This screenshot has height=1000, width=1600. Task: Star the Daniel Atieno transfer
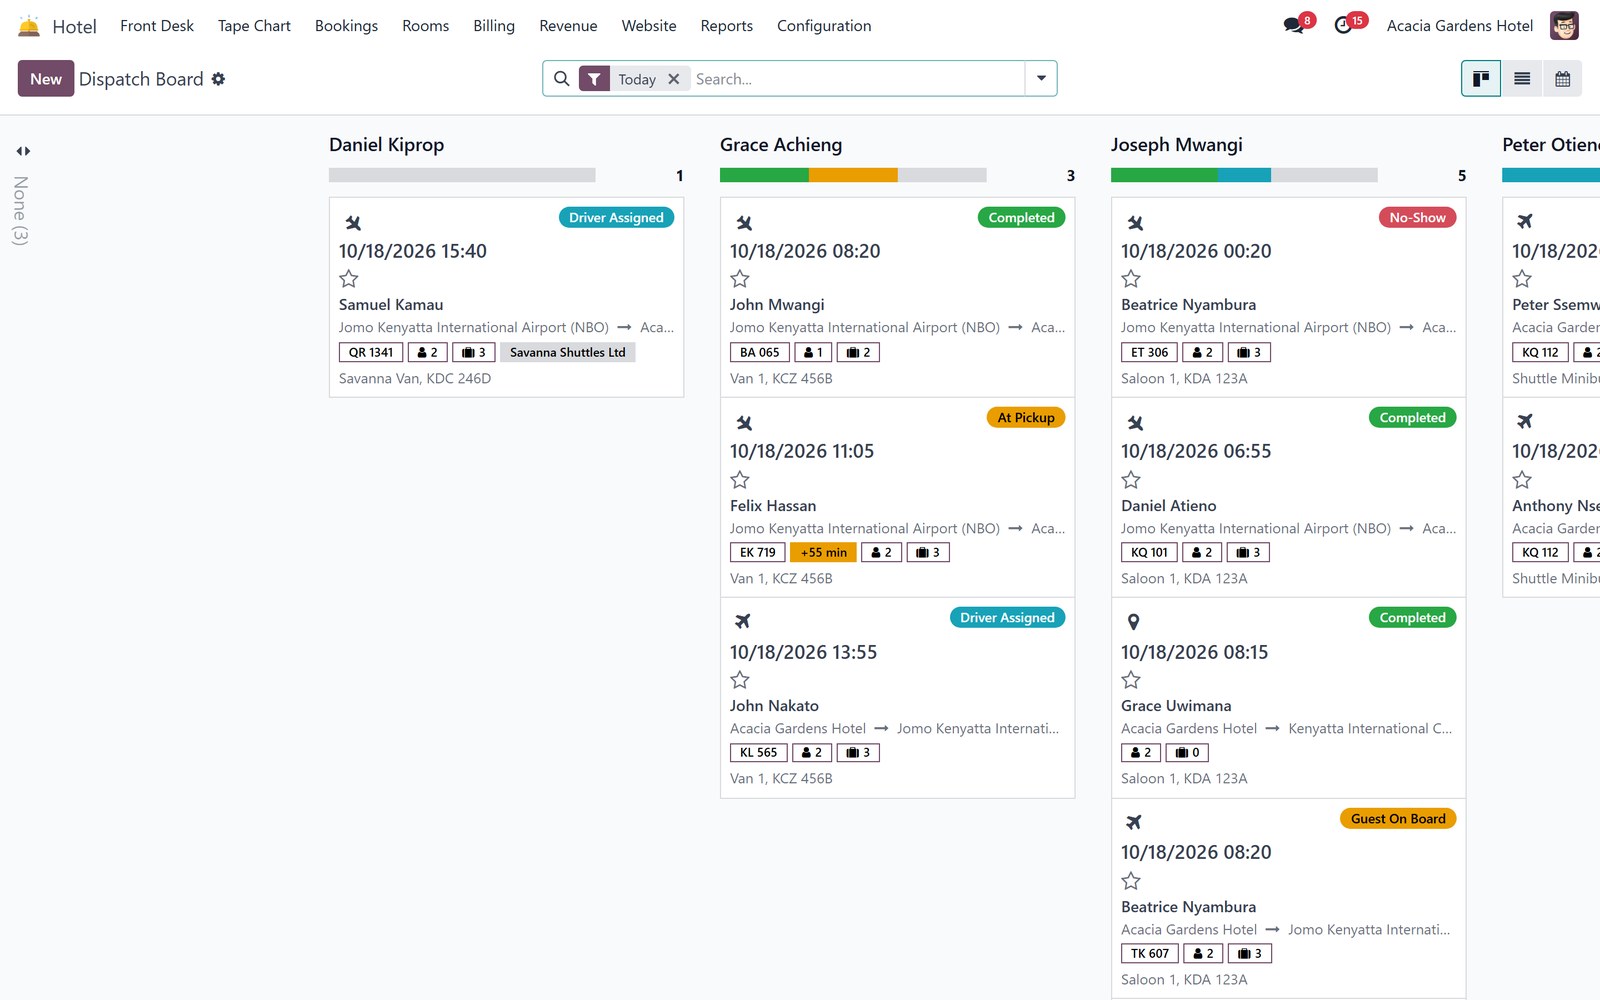coord(1131,480)
